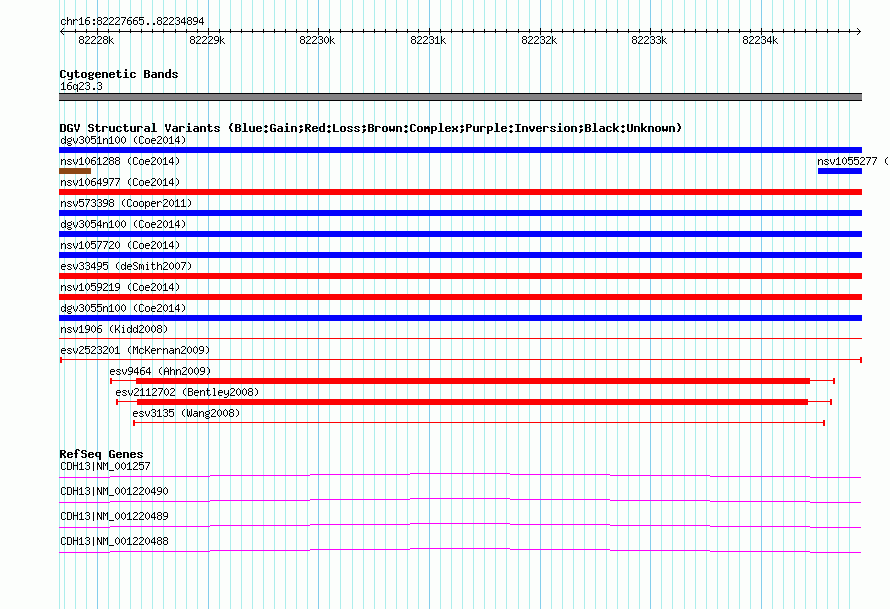Click the magenta intron line for NM_001257
890x609 pixels.
point(460,475)
